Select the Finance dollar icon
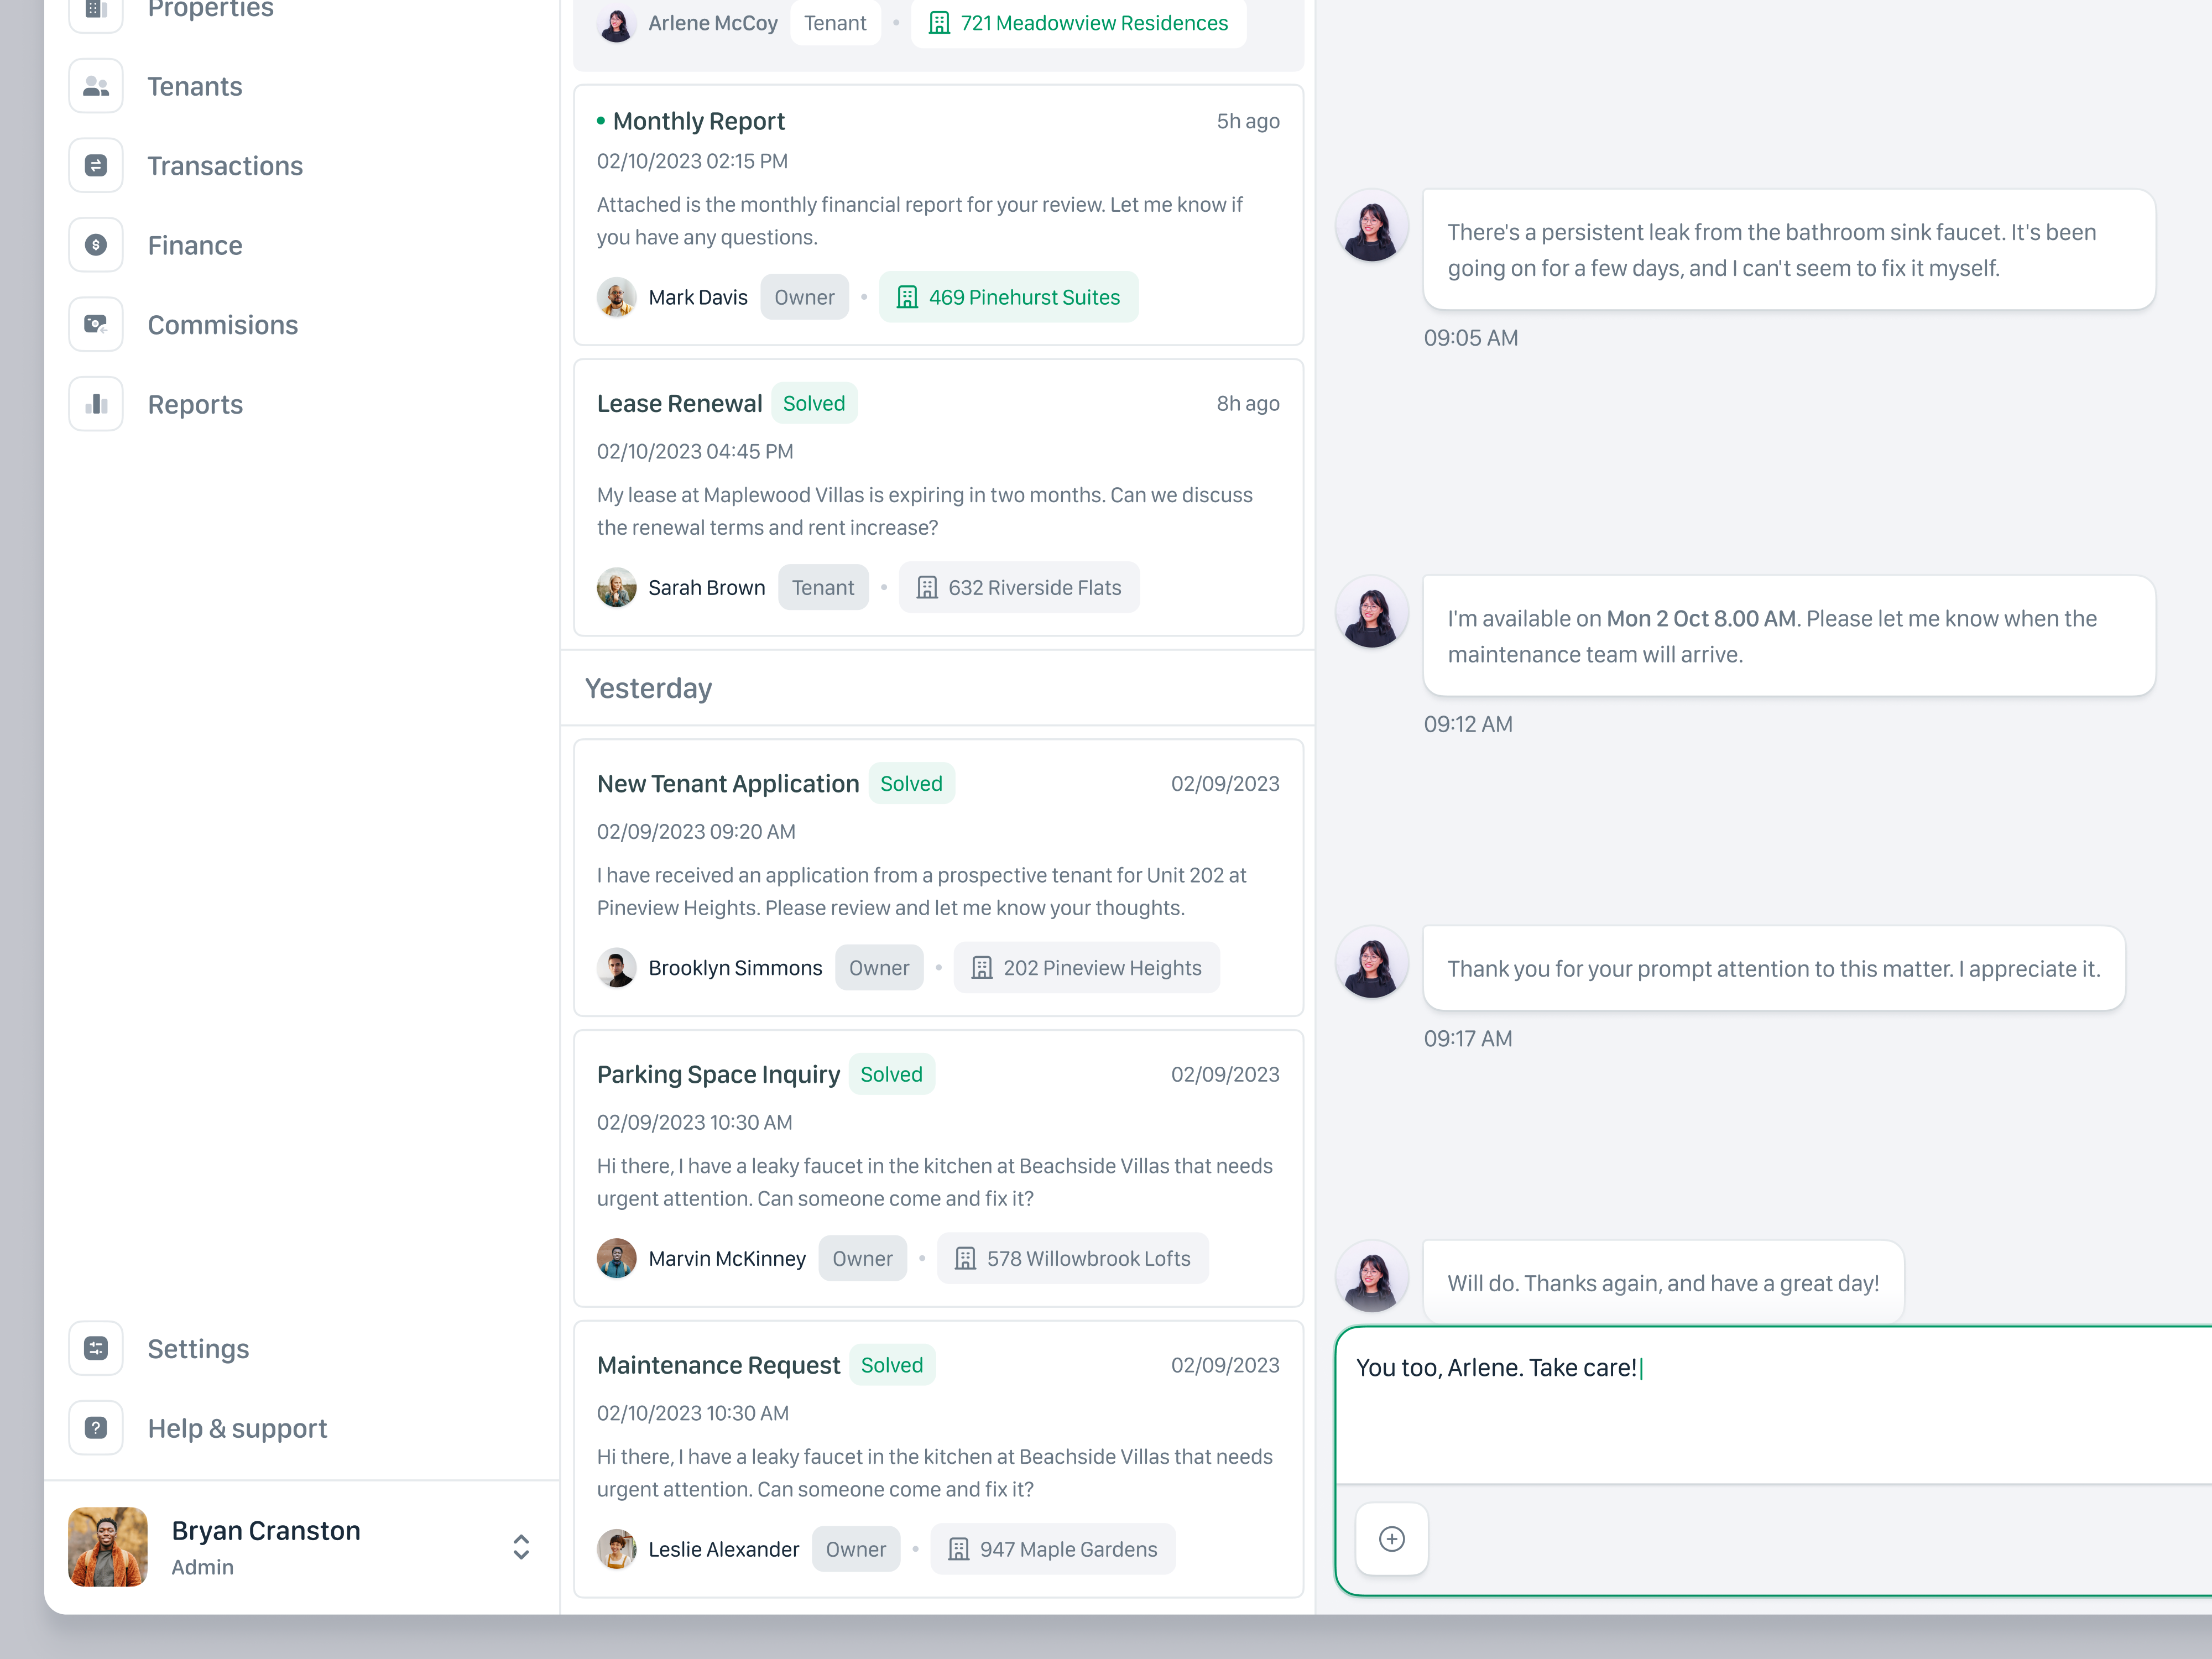 (x=96, y=245)
